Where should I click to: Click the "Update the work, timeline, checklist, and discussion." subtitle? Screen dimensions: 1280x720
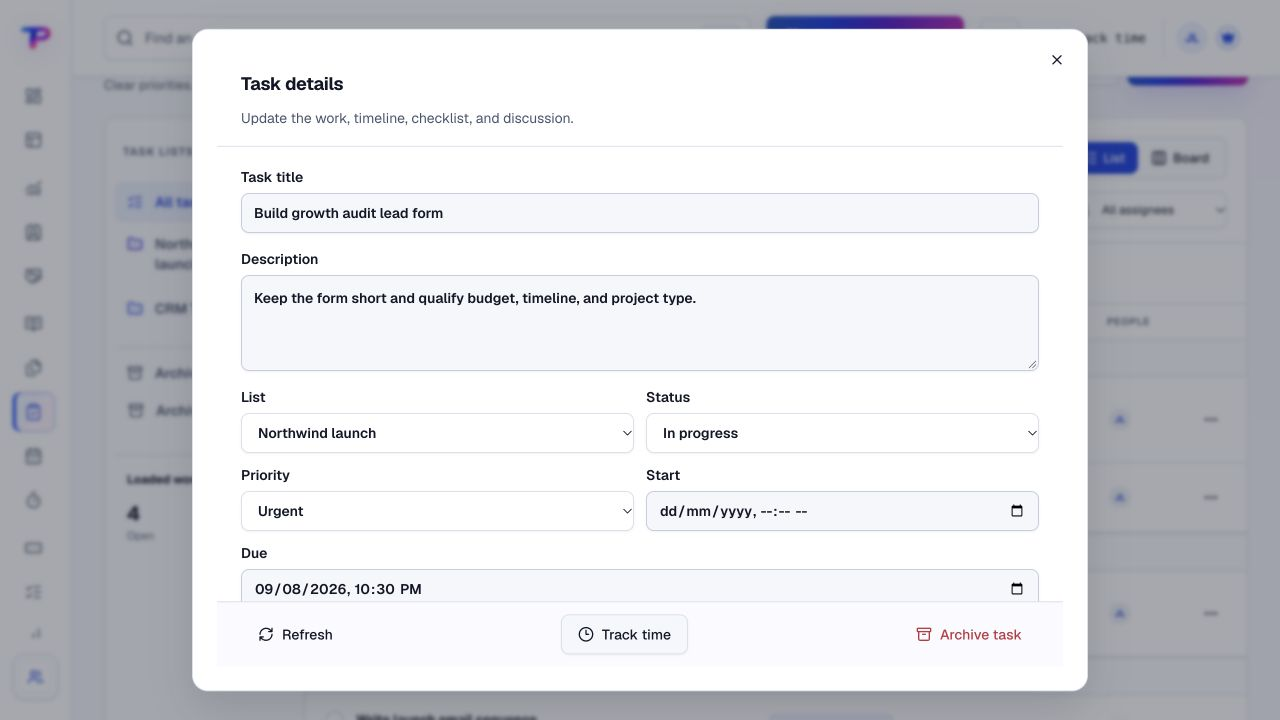point(407,118)
